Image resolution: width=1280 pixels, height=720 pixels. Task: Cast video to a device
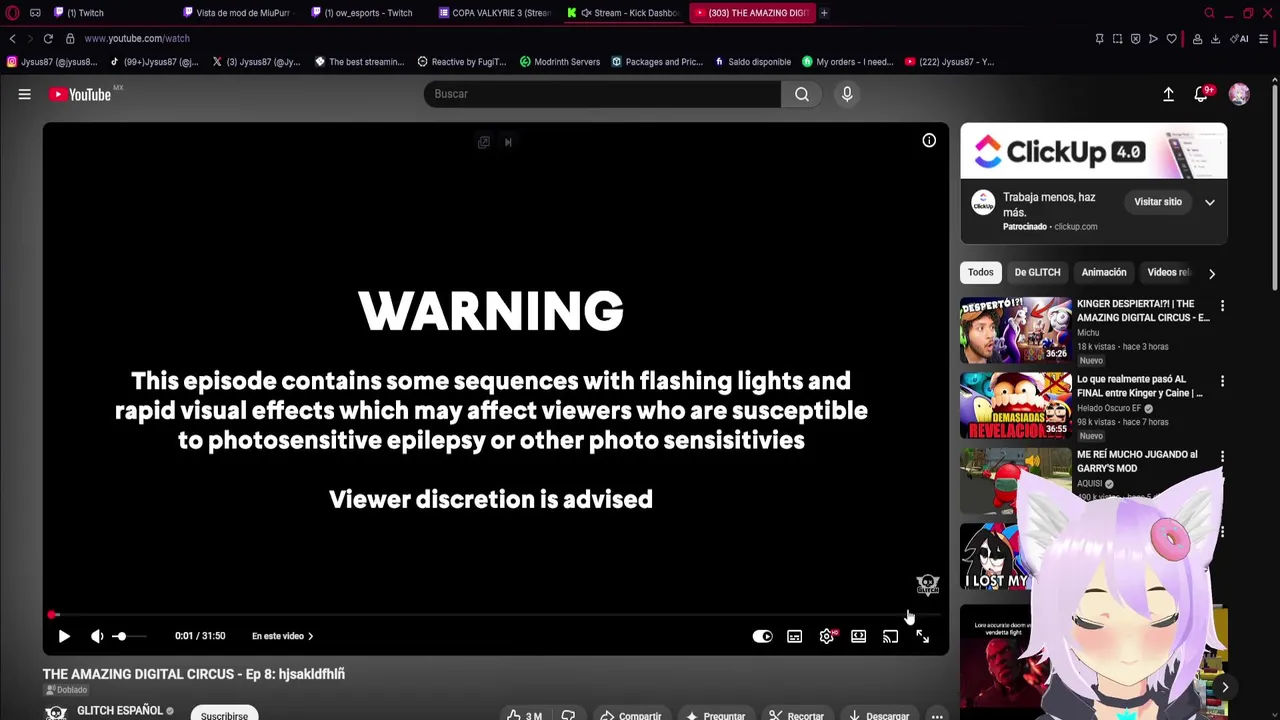coord(890,636)
